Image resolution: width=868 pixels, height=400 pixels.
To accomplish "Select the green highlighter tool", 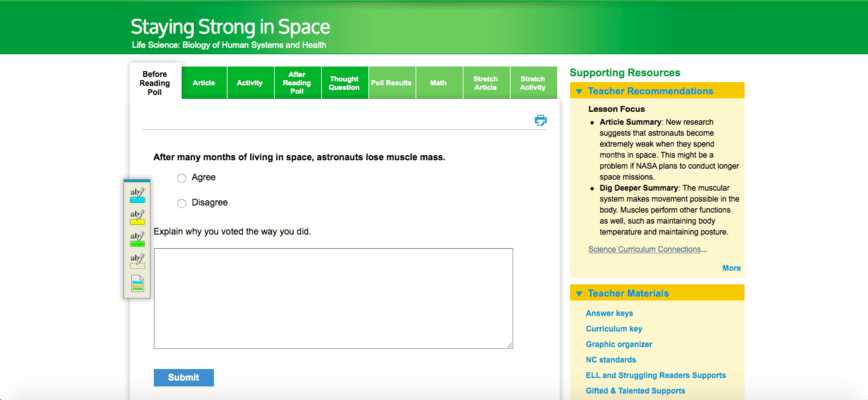I will 137,239.
